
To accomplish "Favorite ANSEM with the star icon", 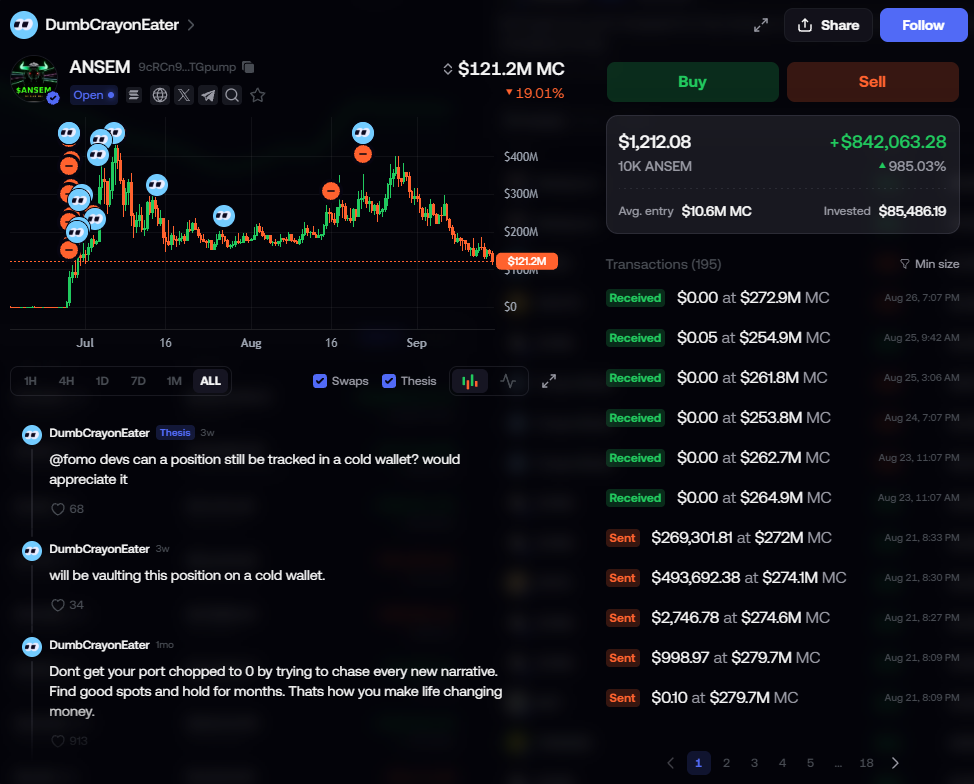I will pos(257,95).
